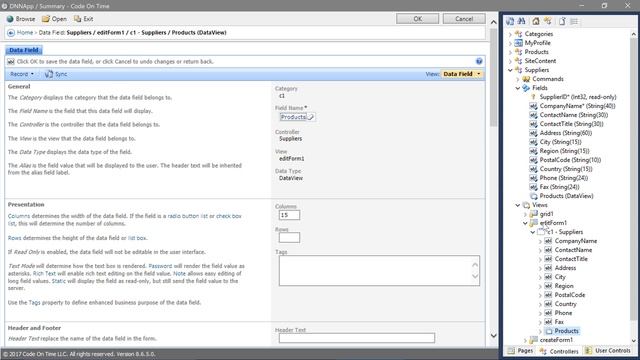Click the Rich Text link in Presentation text
640x360 pixels.
coord(44,273)
